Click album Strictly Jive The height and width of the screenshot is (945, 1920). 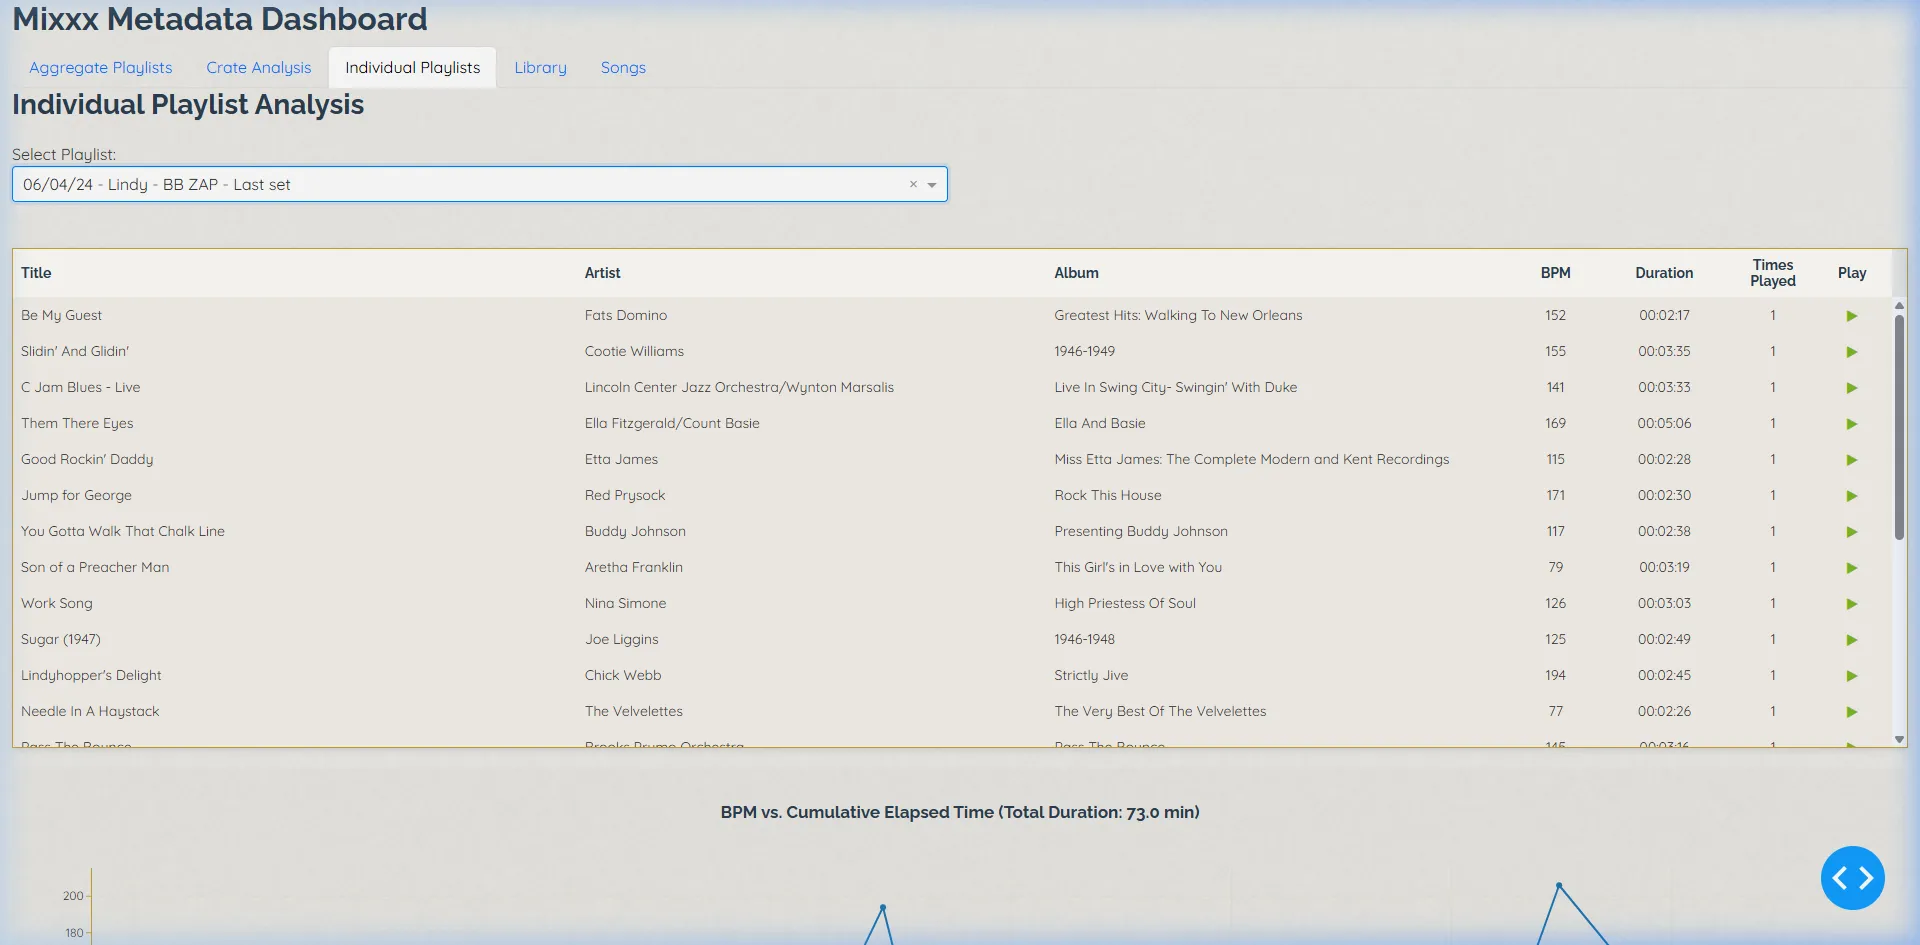point(1091,675)
